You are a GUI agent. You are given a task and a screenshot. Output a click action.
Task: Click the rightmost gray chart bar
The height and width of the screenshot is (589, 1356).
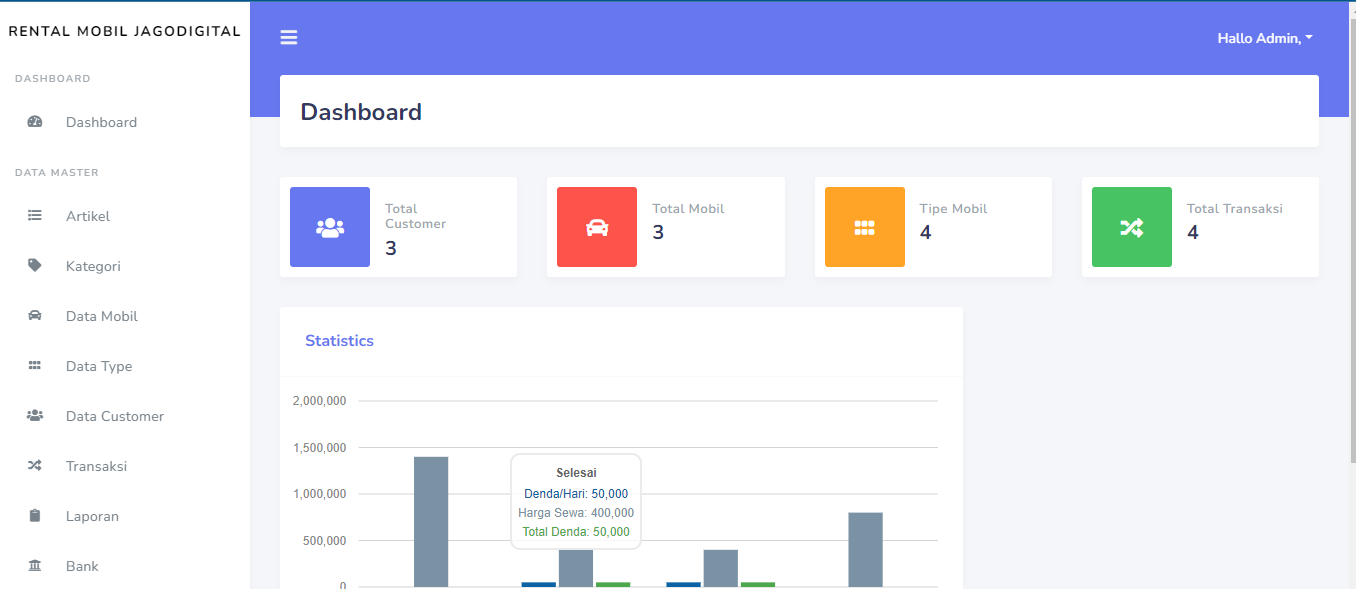[x=865, y=549]
